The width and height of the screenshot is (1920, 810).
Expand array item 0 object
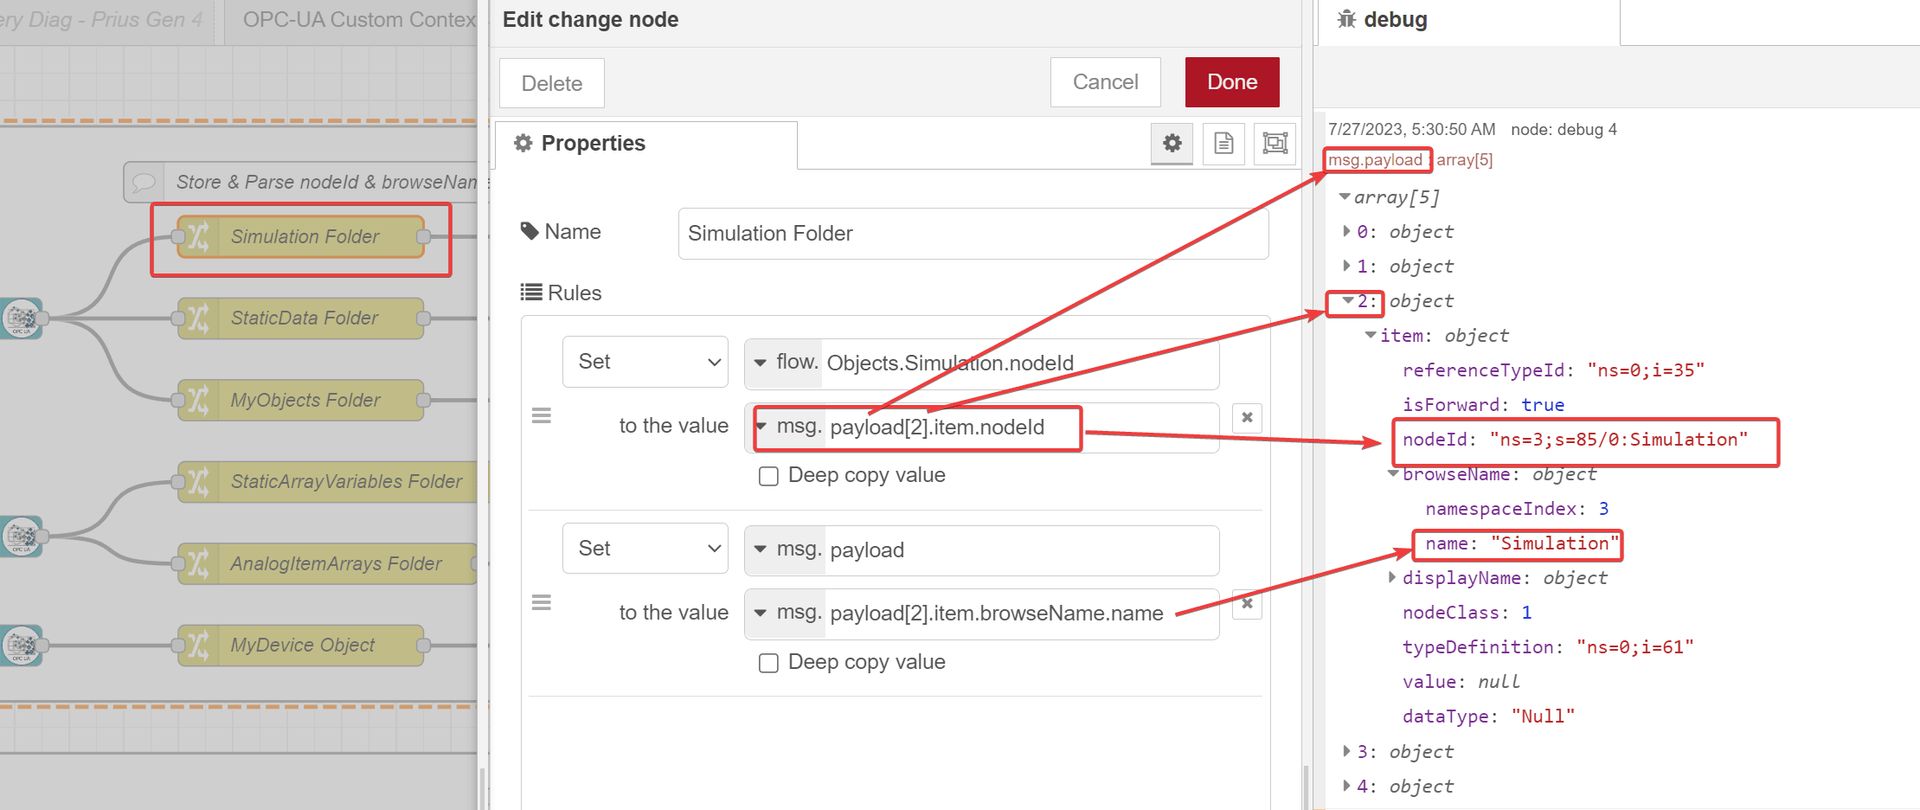pyautogui.click(x=1346, y=232)
